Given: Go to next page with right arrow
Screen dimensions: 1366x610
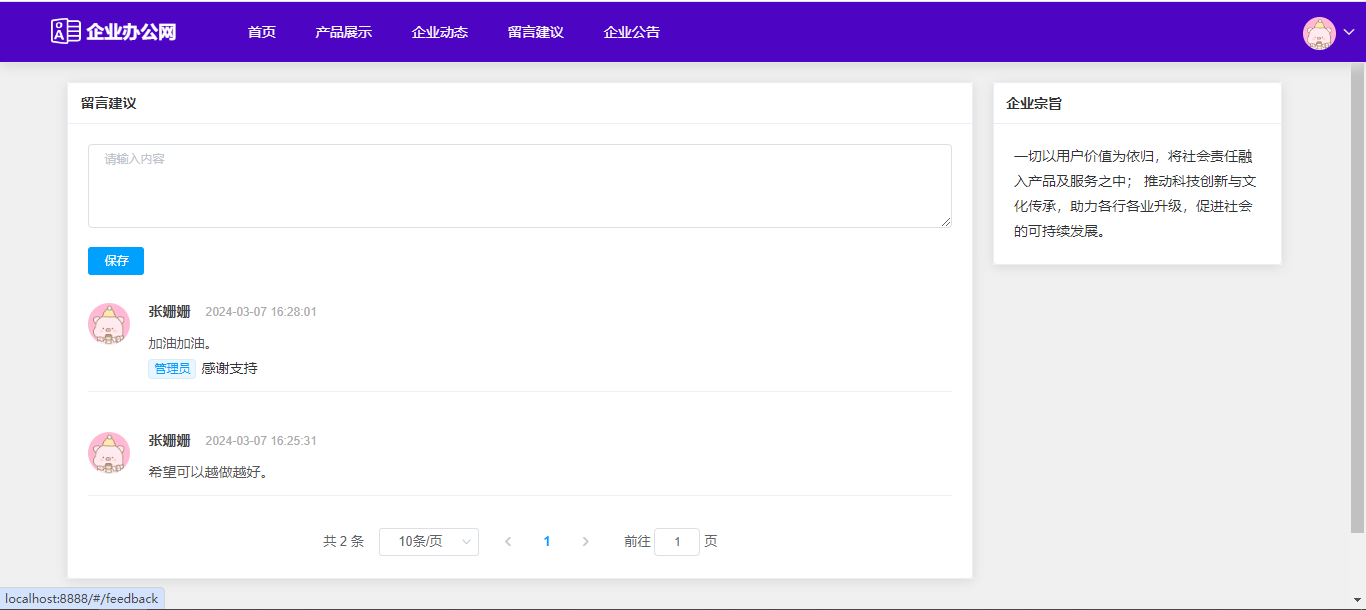Looking at the screenshot, I should tap(586, 542).
